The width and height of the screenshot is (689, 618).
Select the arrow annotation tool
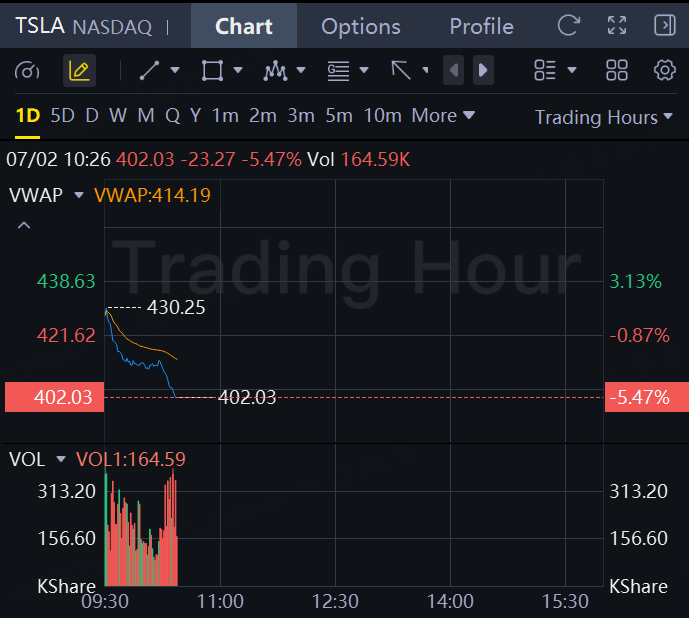pos(401,70)
